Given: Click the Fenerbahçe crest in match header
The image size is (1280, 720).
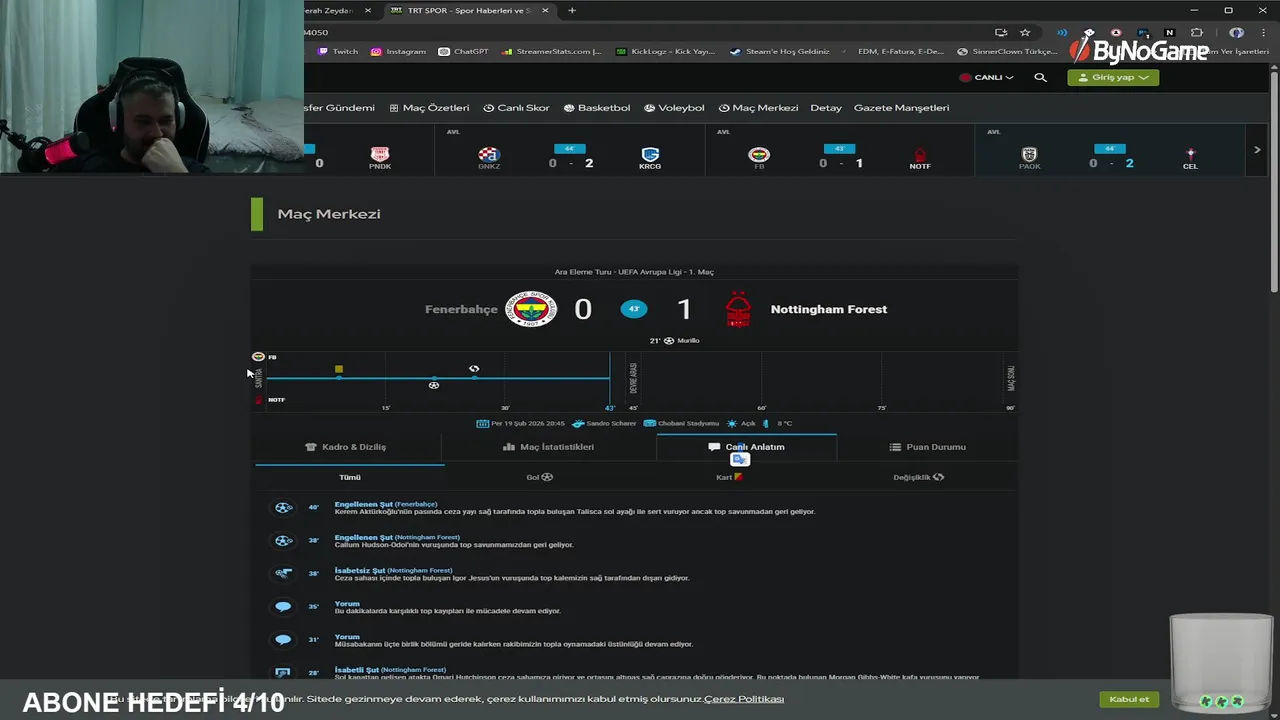Looking at the screenshot, I should click(x=531, y=309).
